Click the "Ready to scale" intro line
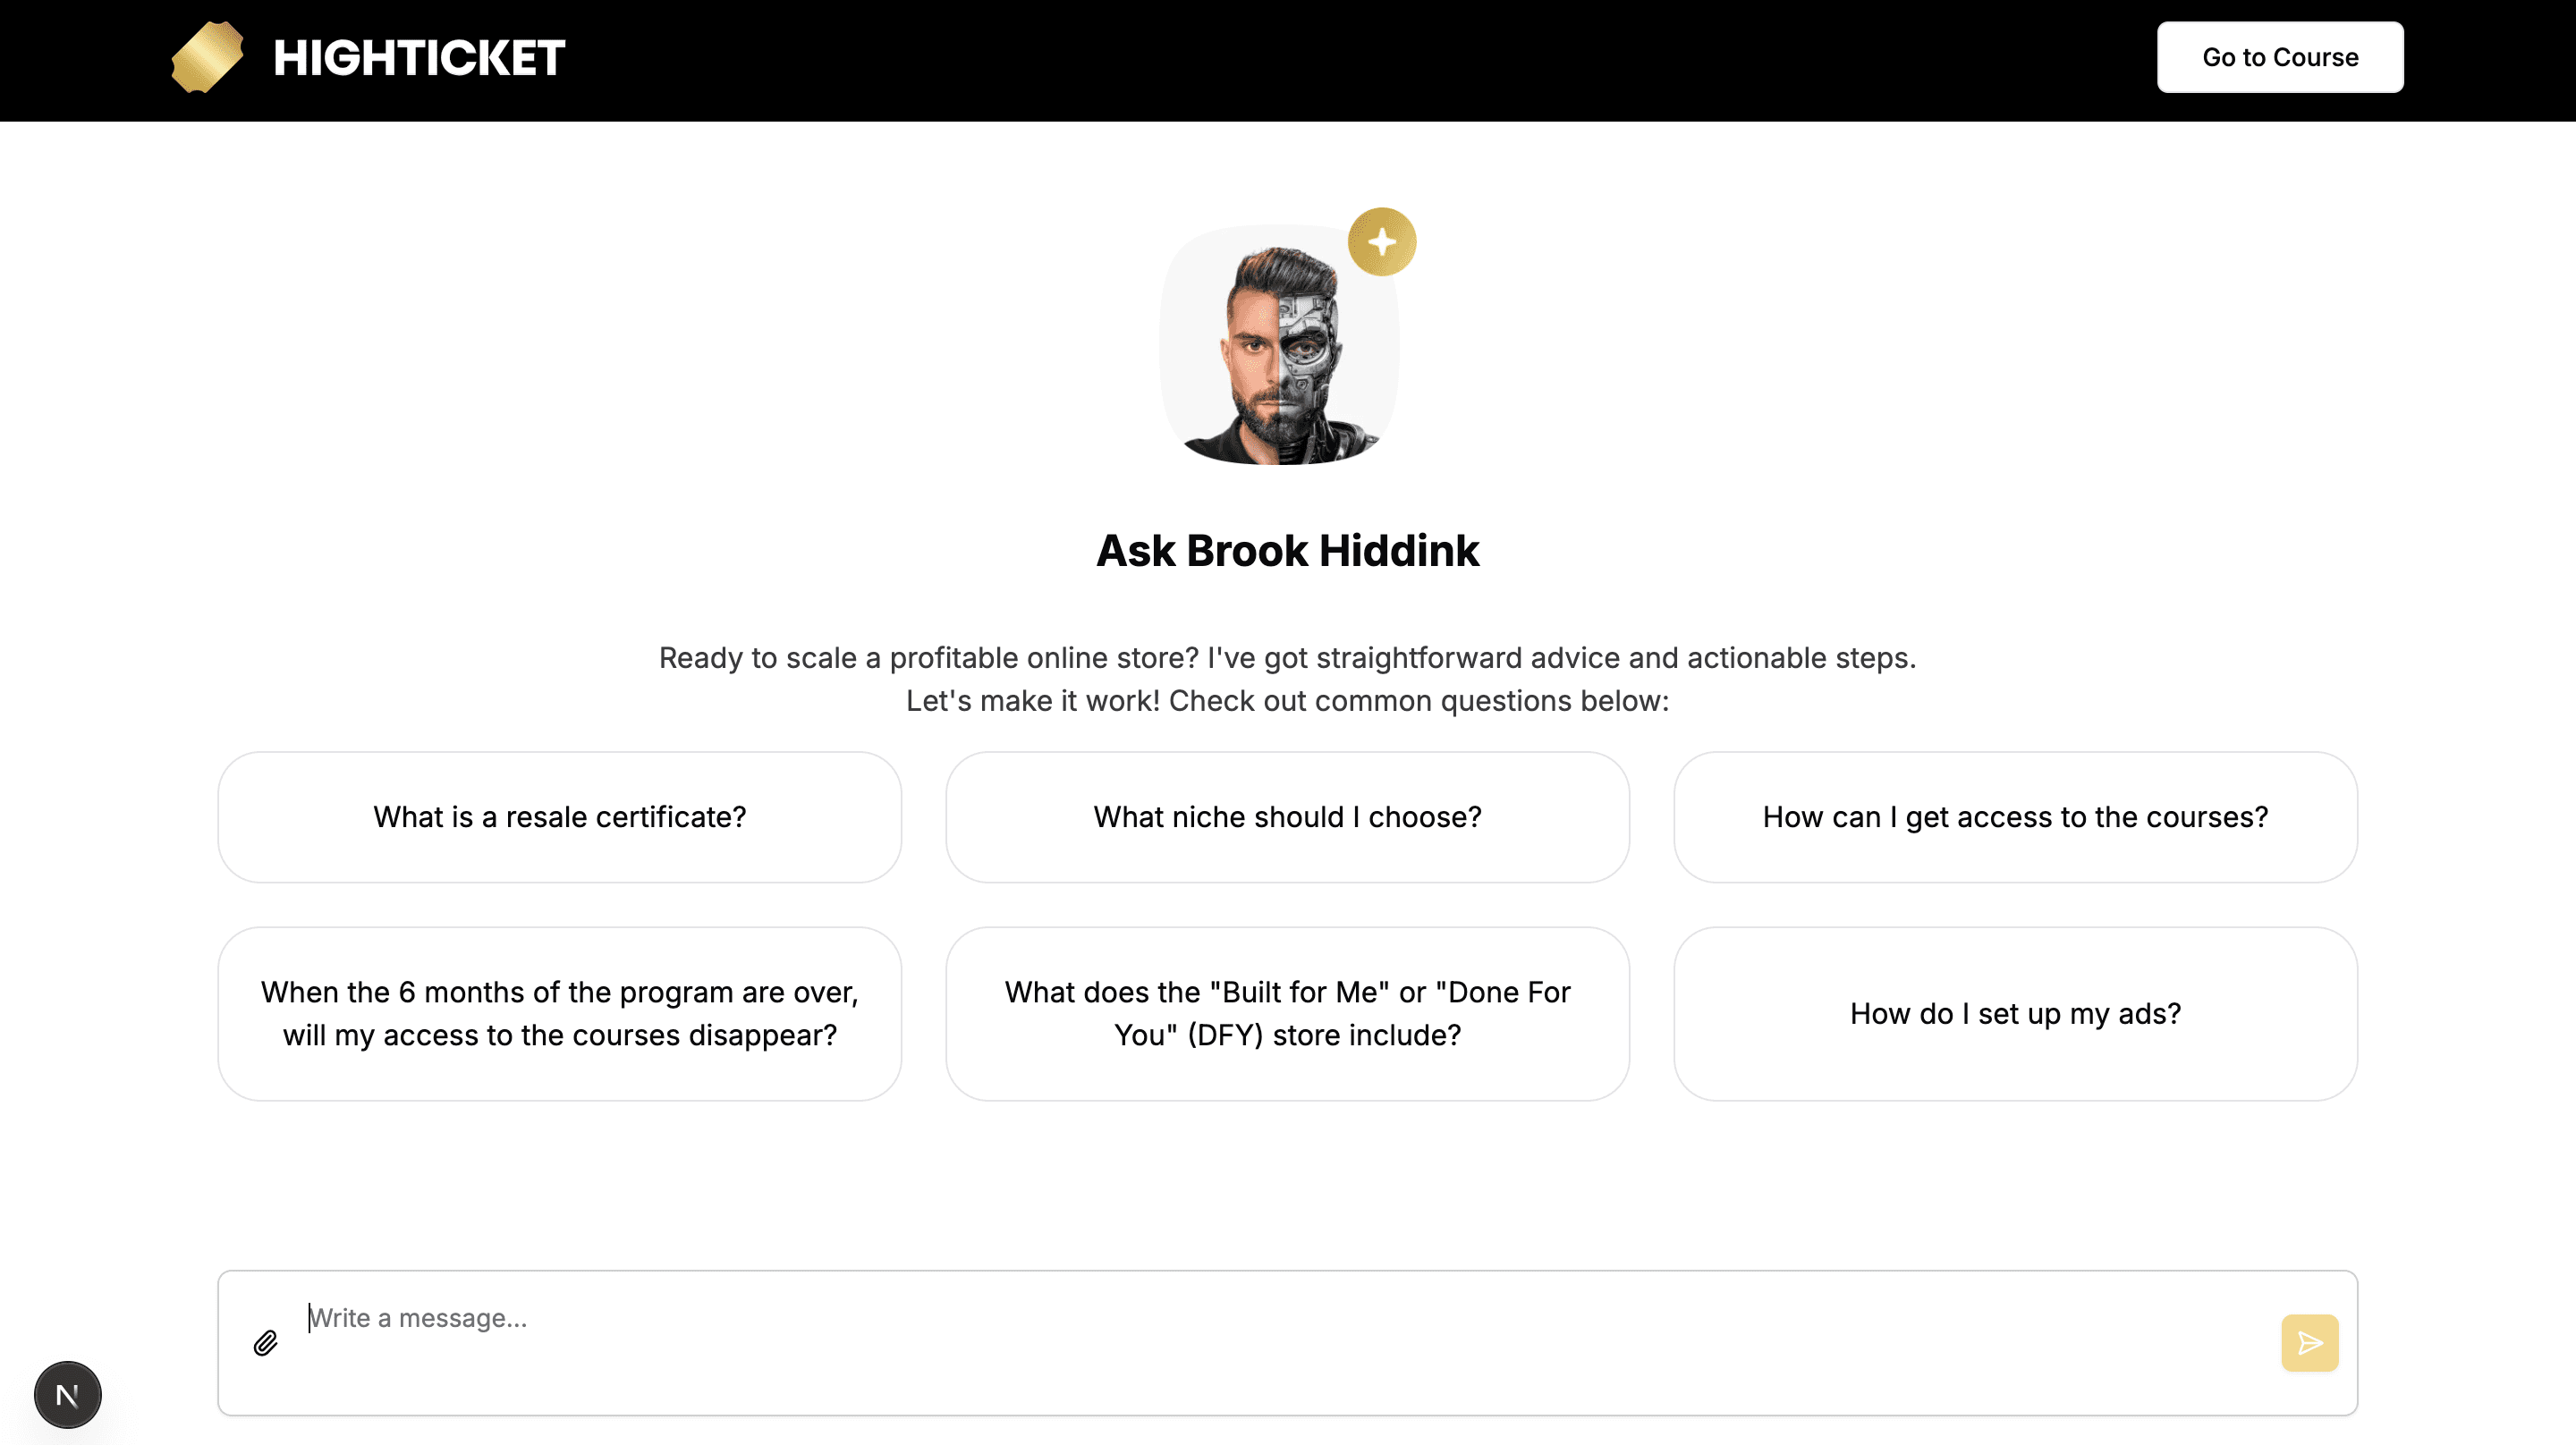This screenshot has width=2576, height=1445. [1287, 658]
